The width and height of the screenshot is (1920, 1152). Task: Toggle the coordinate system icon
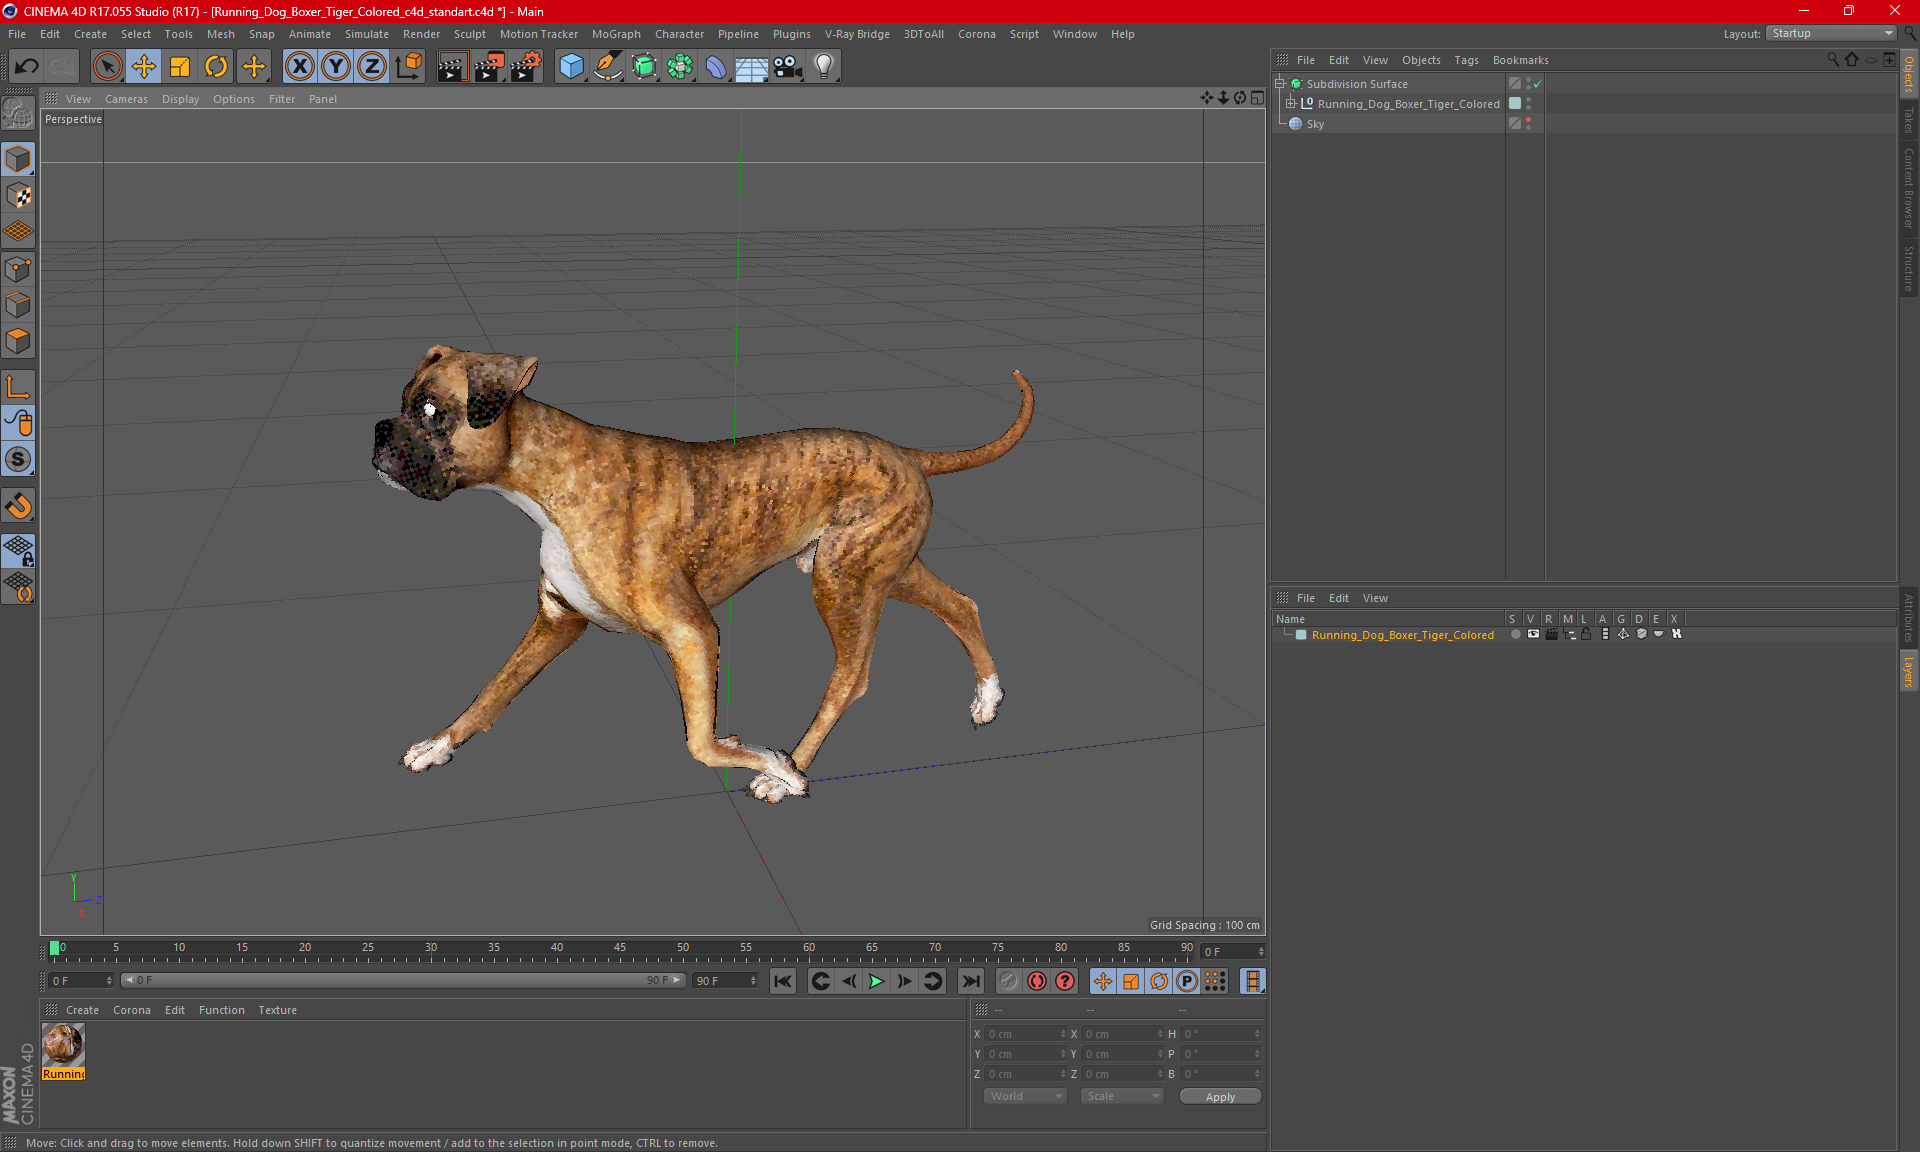coord(408,67)
